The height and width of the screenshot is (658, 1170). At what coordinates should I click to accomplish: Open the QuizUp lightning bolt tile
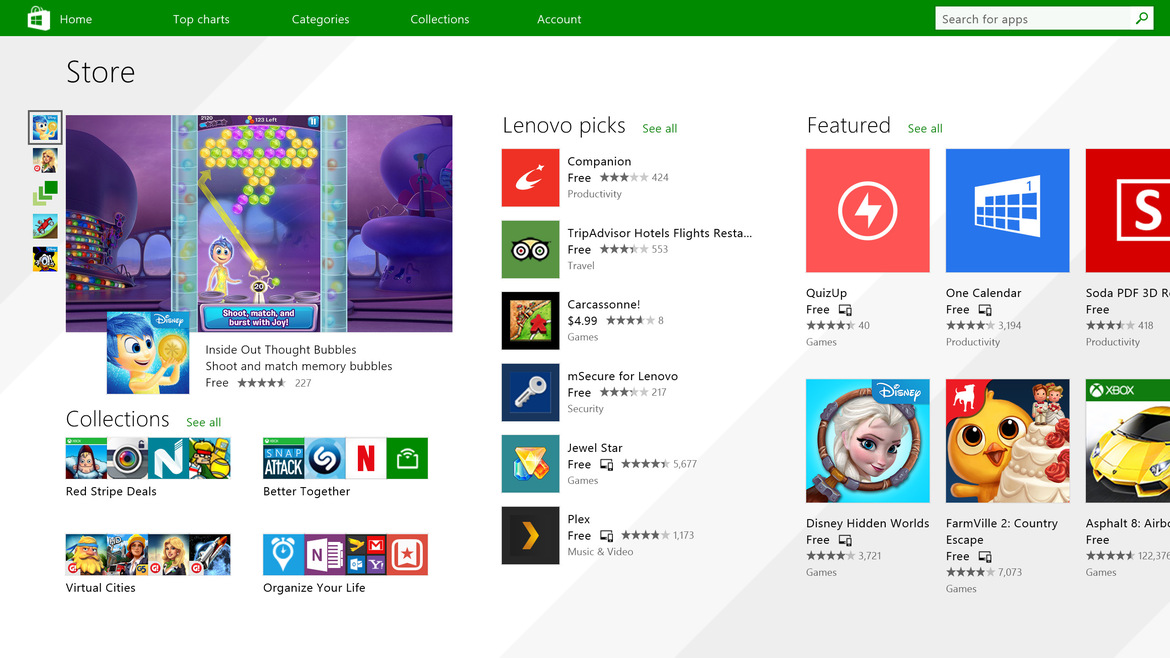(868, 210)
